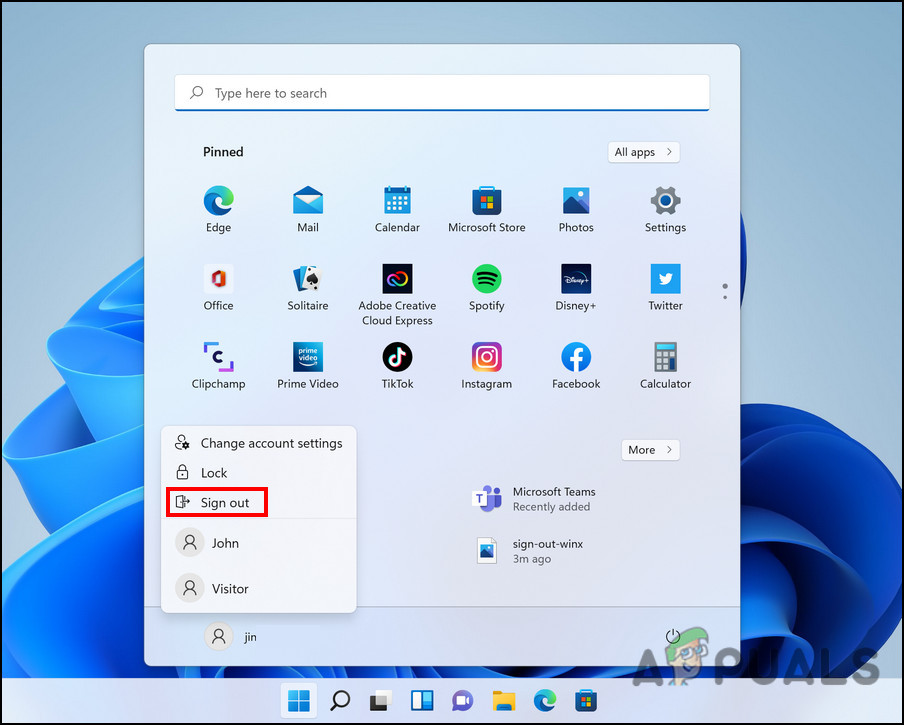This screenshot has width=904, height=725.
Task: Open the Edge pinned app
Action: (x=219, y=209)
